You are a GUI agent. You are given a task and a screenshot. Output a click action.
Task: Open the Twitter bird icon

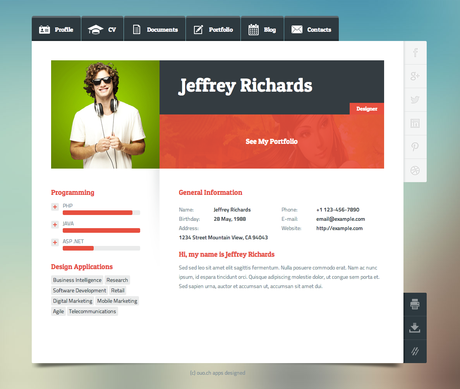[x=415, y=100]
